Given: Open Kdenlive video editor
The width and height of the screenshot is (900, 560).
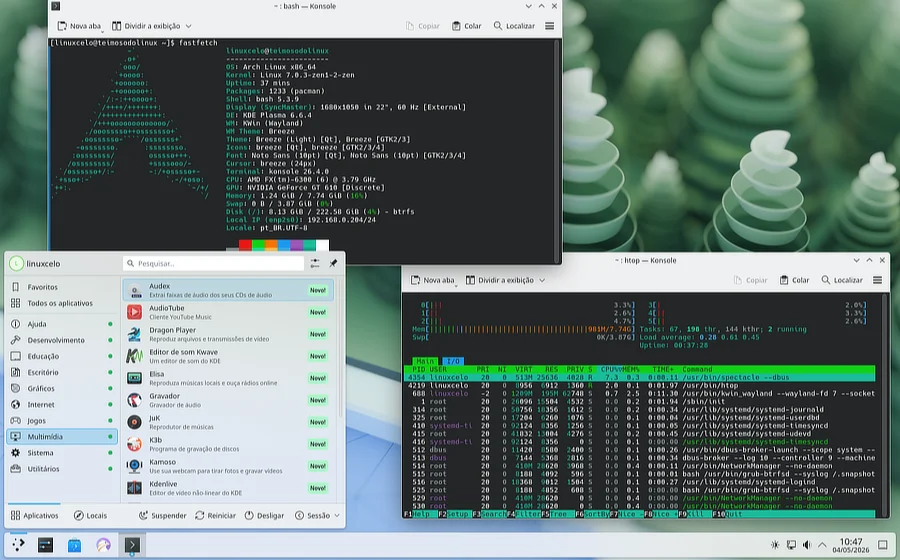Looking at the screenshot, I should 228,488.
